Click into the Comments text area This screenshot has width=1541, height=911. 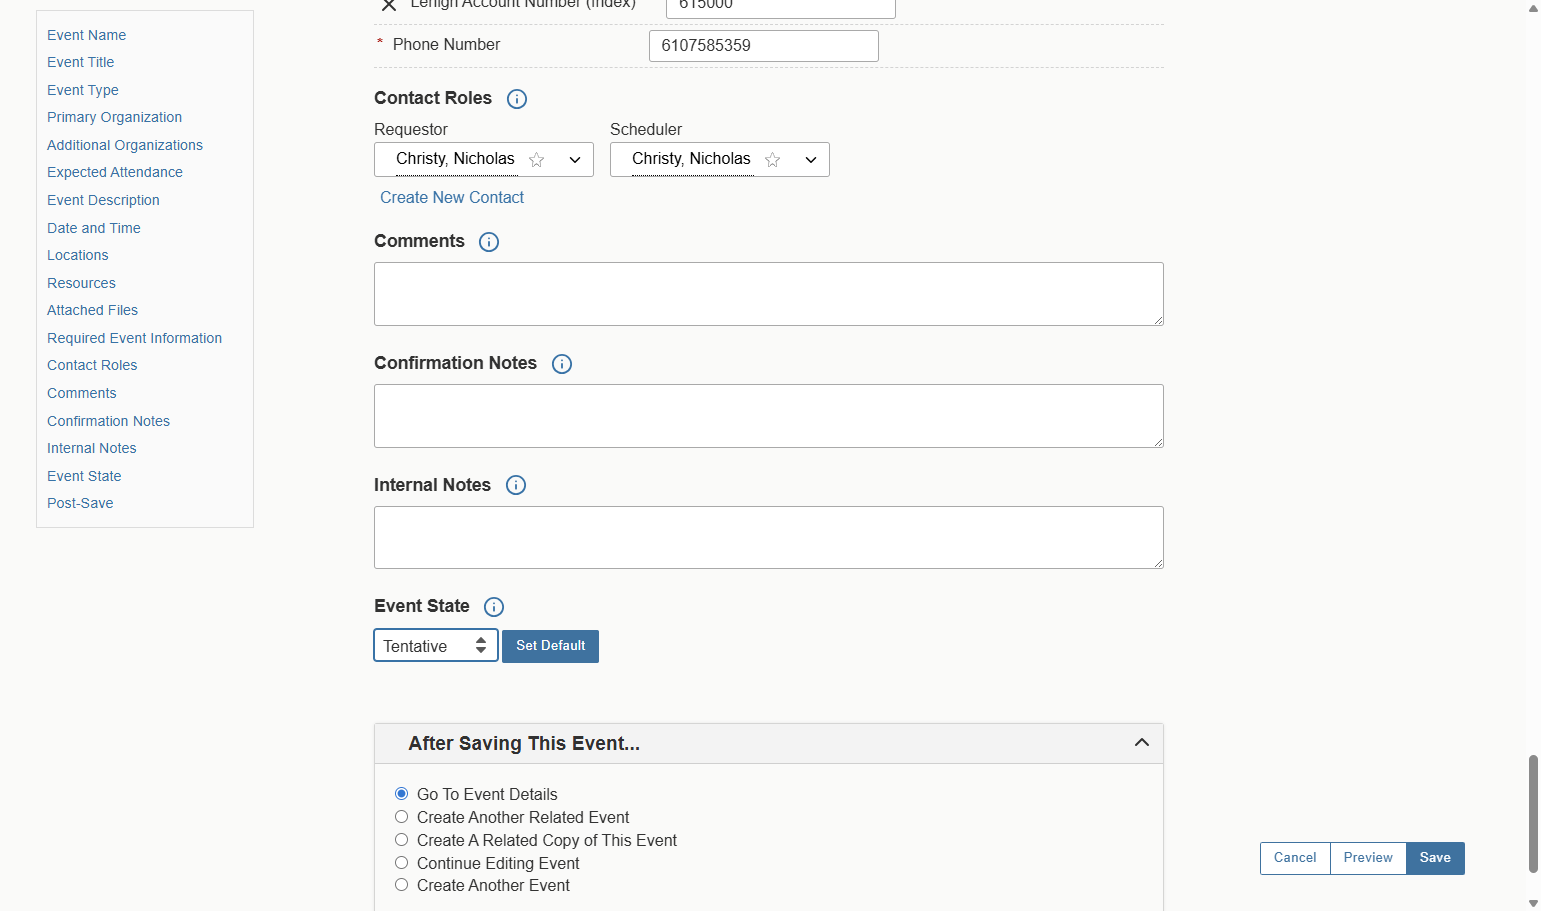[x=769, y=294]
